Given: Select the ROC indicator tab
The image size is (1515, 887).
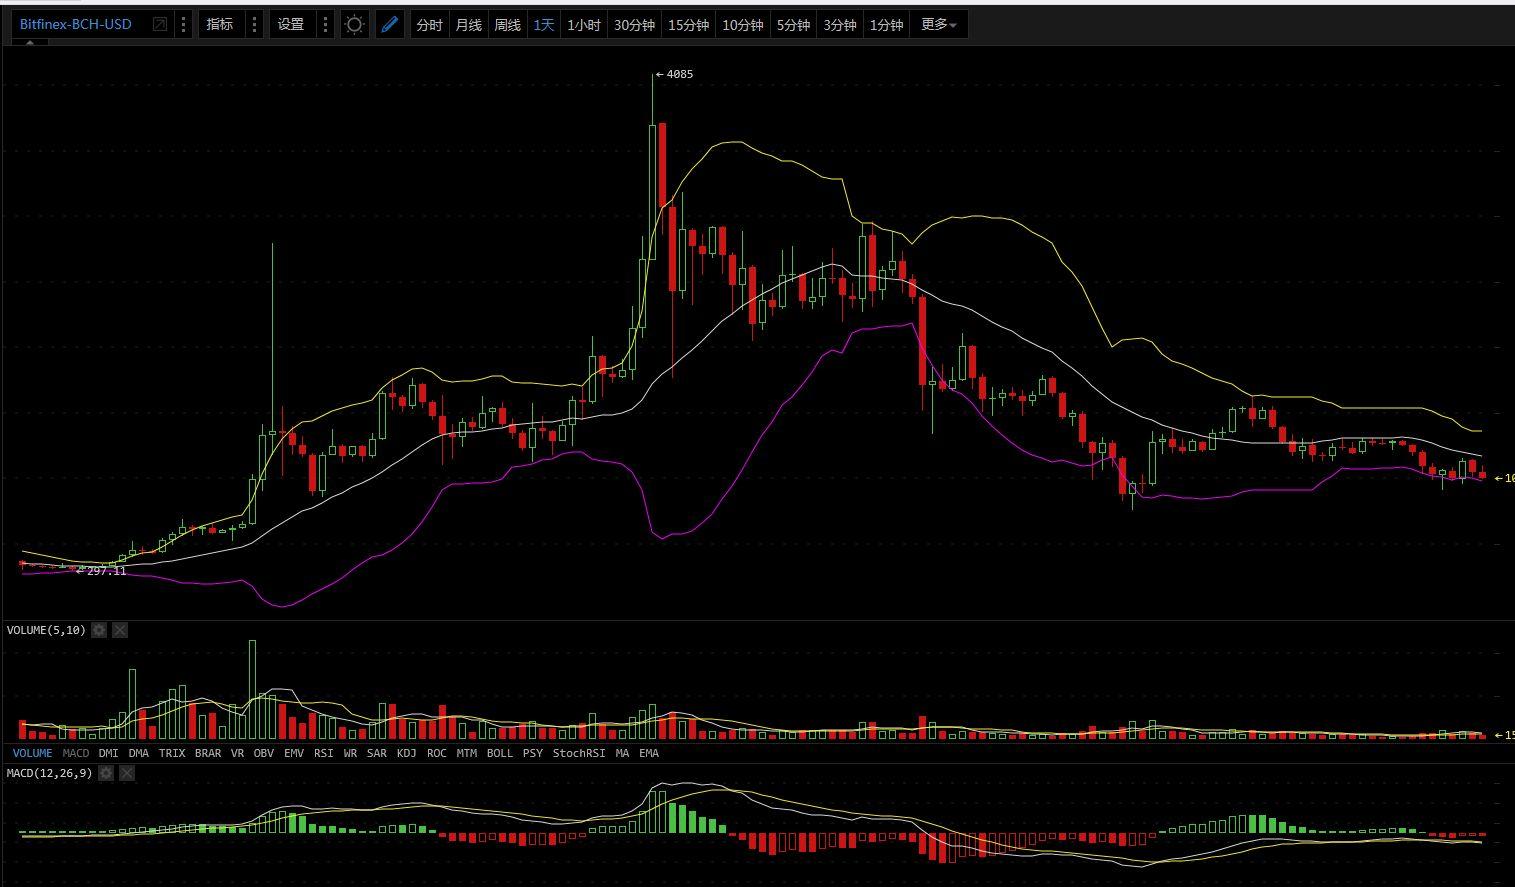Looking at the screenshot, I should point(437,753).
